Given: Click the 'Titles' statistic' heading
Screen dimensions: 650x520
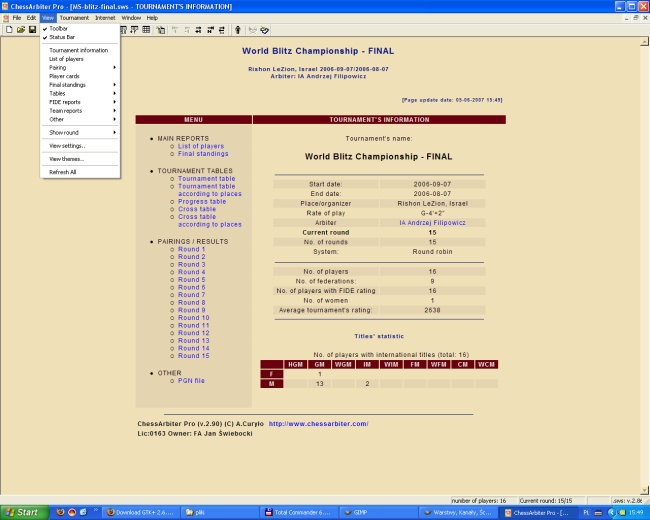Looking at the screenshot, I should (x=379, y=336).
